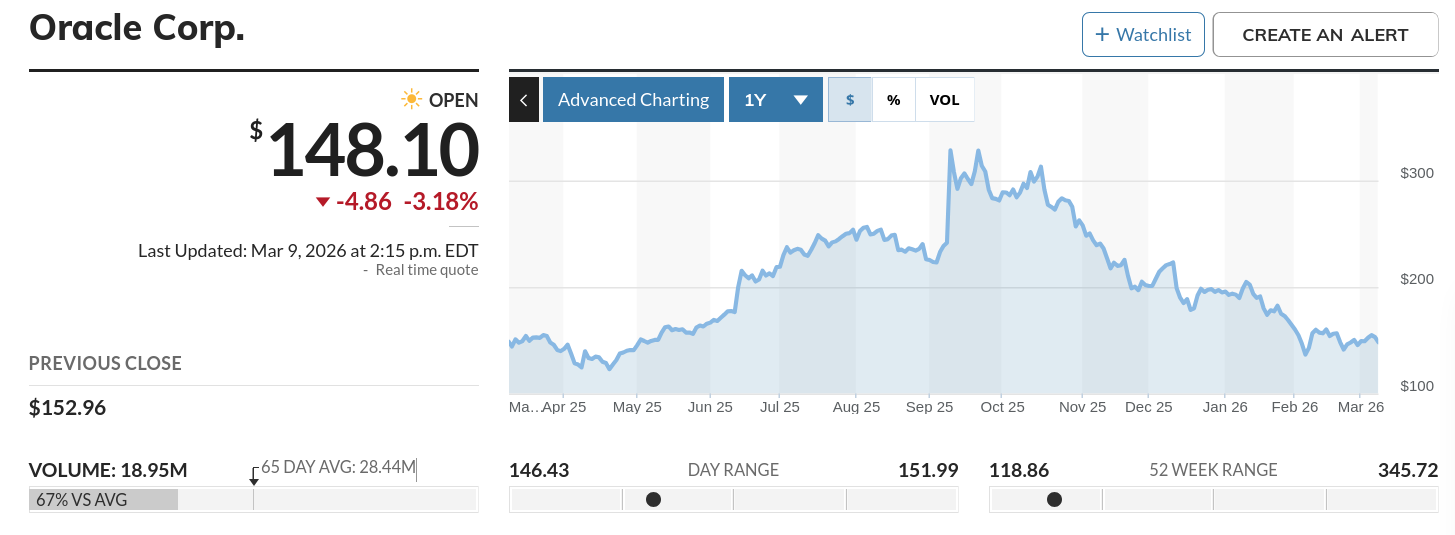Click the CREATE AN ALERT button
Image resolution: width=1455 pixels, height=535 pixels.
tap(1325, 35)
